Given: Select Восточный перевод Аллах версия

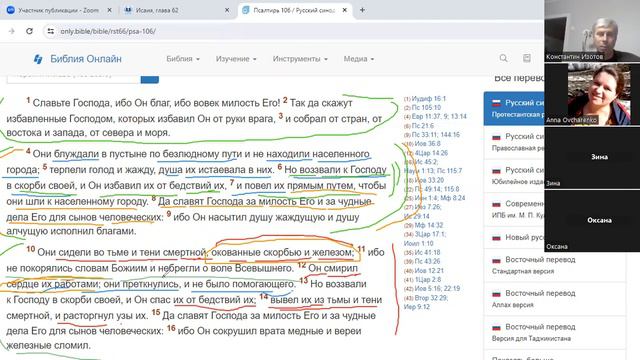Looking at the screenshot, I should click(x=554, y=298).
